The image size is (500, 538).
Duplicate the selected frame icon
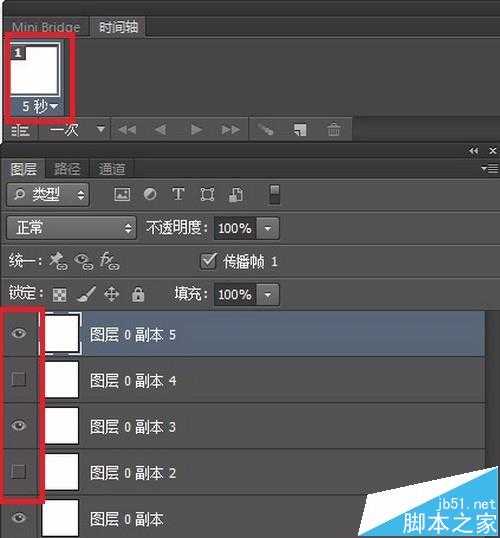299,130
